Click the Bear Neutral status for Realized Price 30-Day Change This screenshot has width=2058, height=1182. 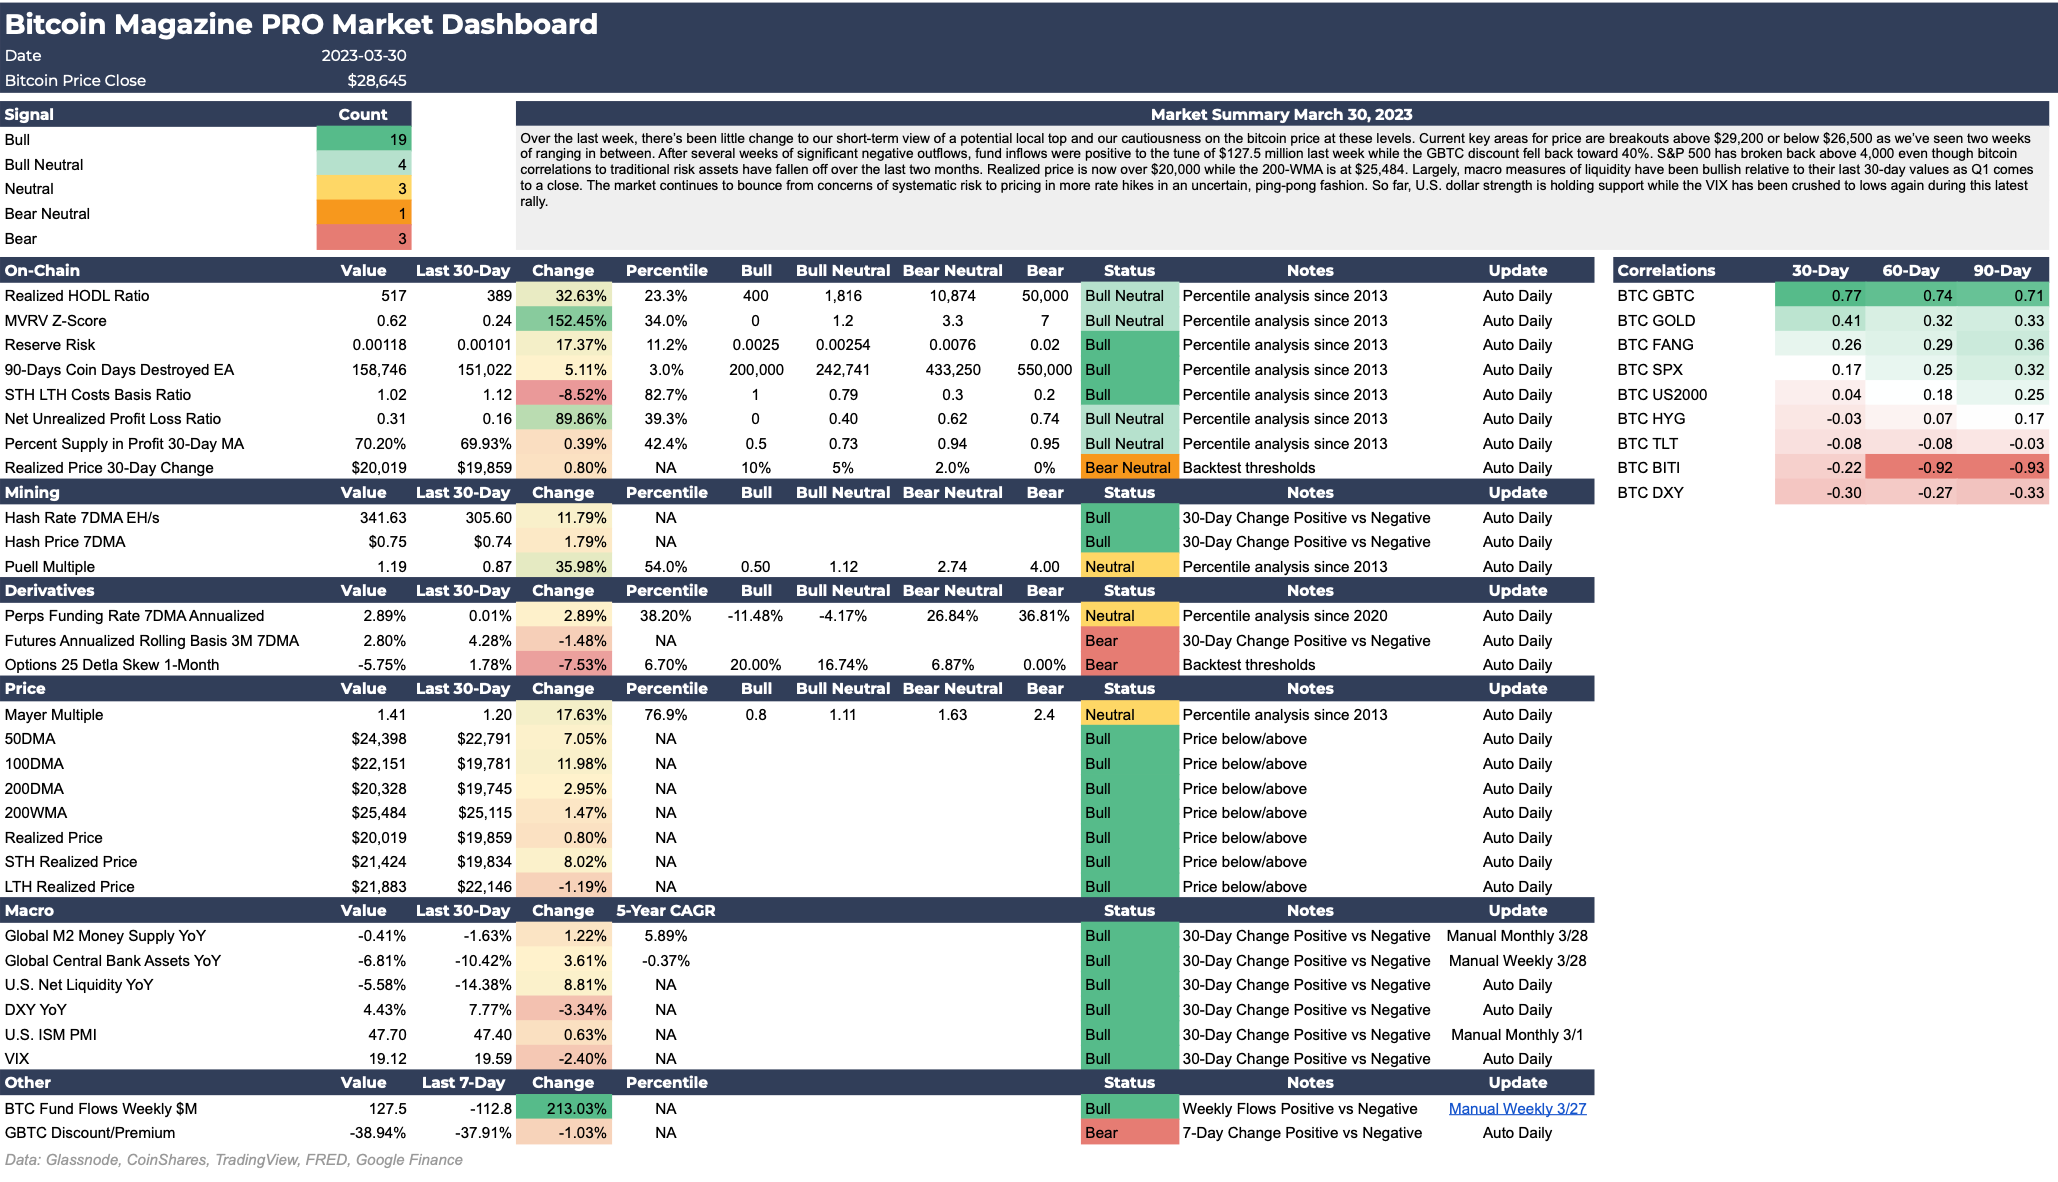(x=1128, y=467)
